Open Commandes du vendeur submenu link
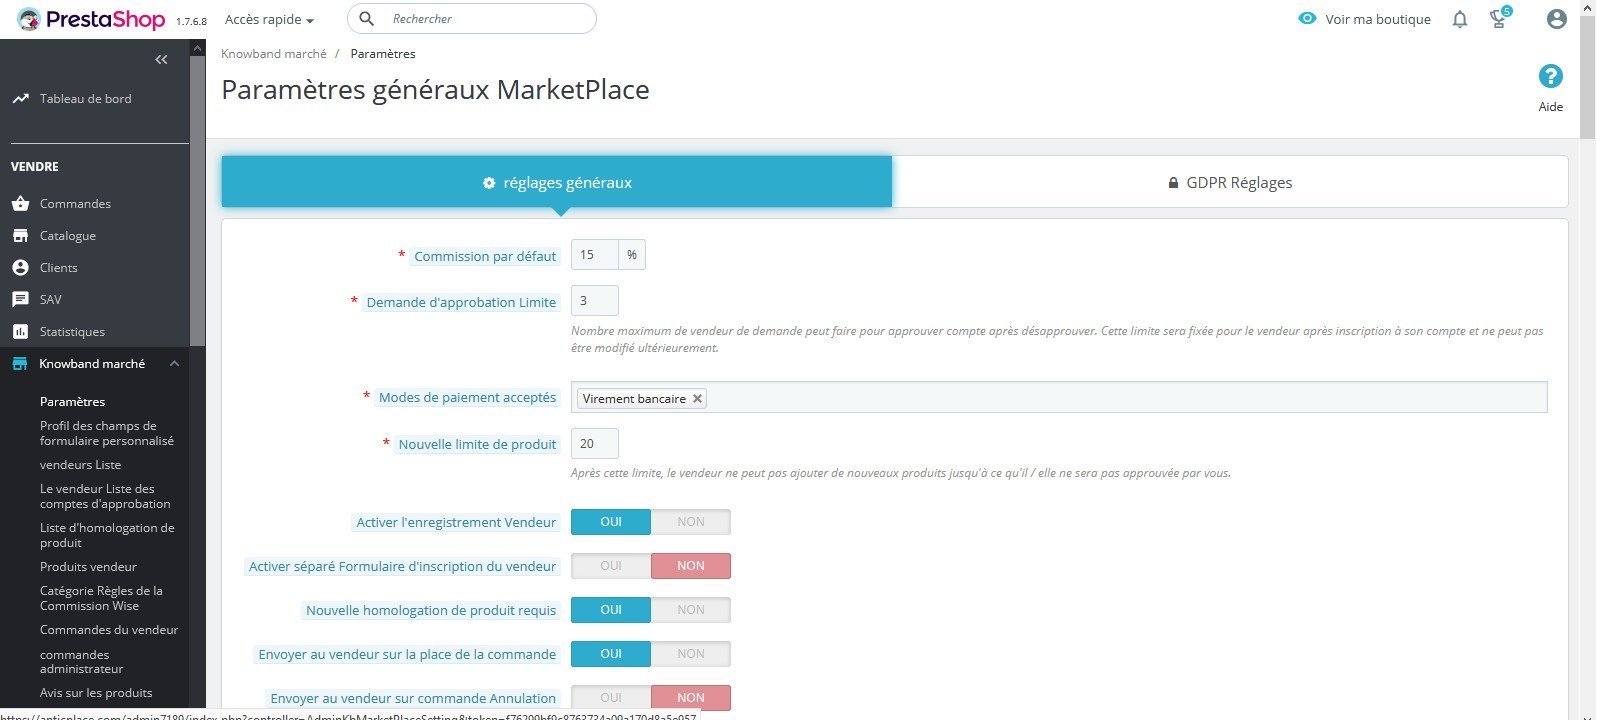The height and width of the screenshot is (720, 1600). tap(109, 630)
